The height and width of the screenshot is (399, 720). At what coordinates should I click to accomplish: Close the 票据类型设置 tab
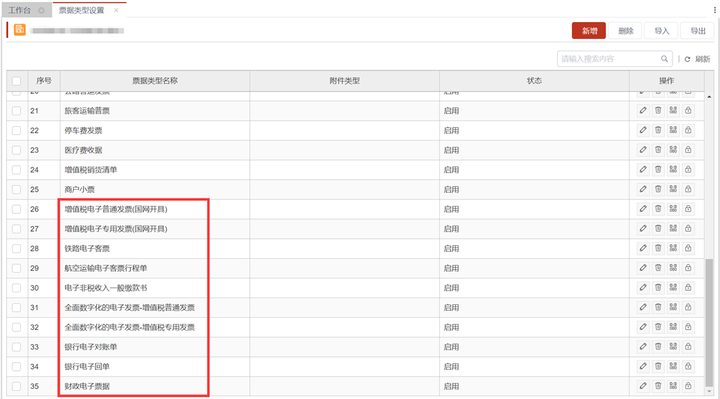116,10
